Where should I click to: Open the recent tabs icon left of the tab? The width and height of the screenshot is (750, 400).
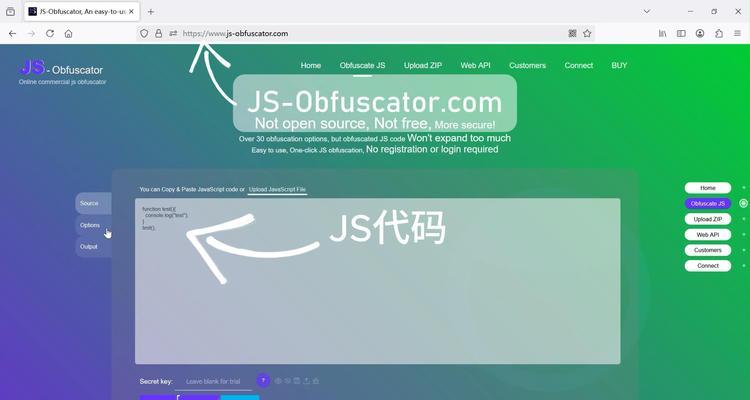pos(11,11)
